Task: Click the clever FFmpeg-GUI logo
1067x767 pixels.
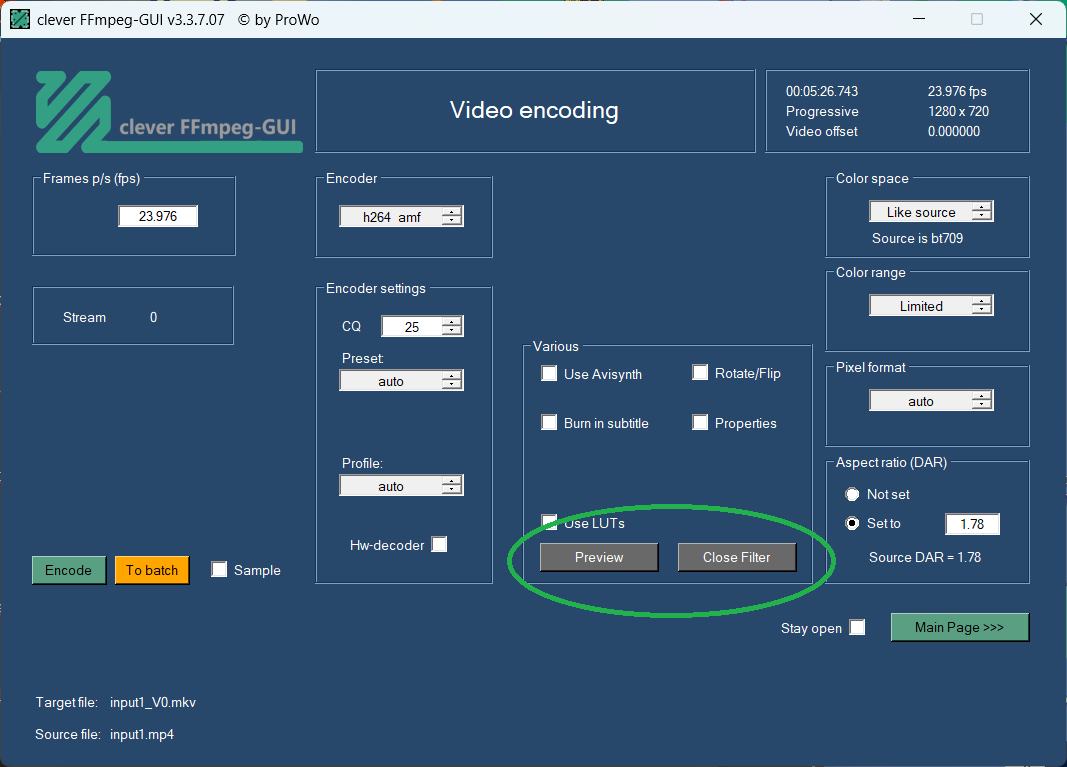Action: [x=169, y=112]
